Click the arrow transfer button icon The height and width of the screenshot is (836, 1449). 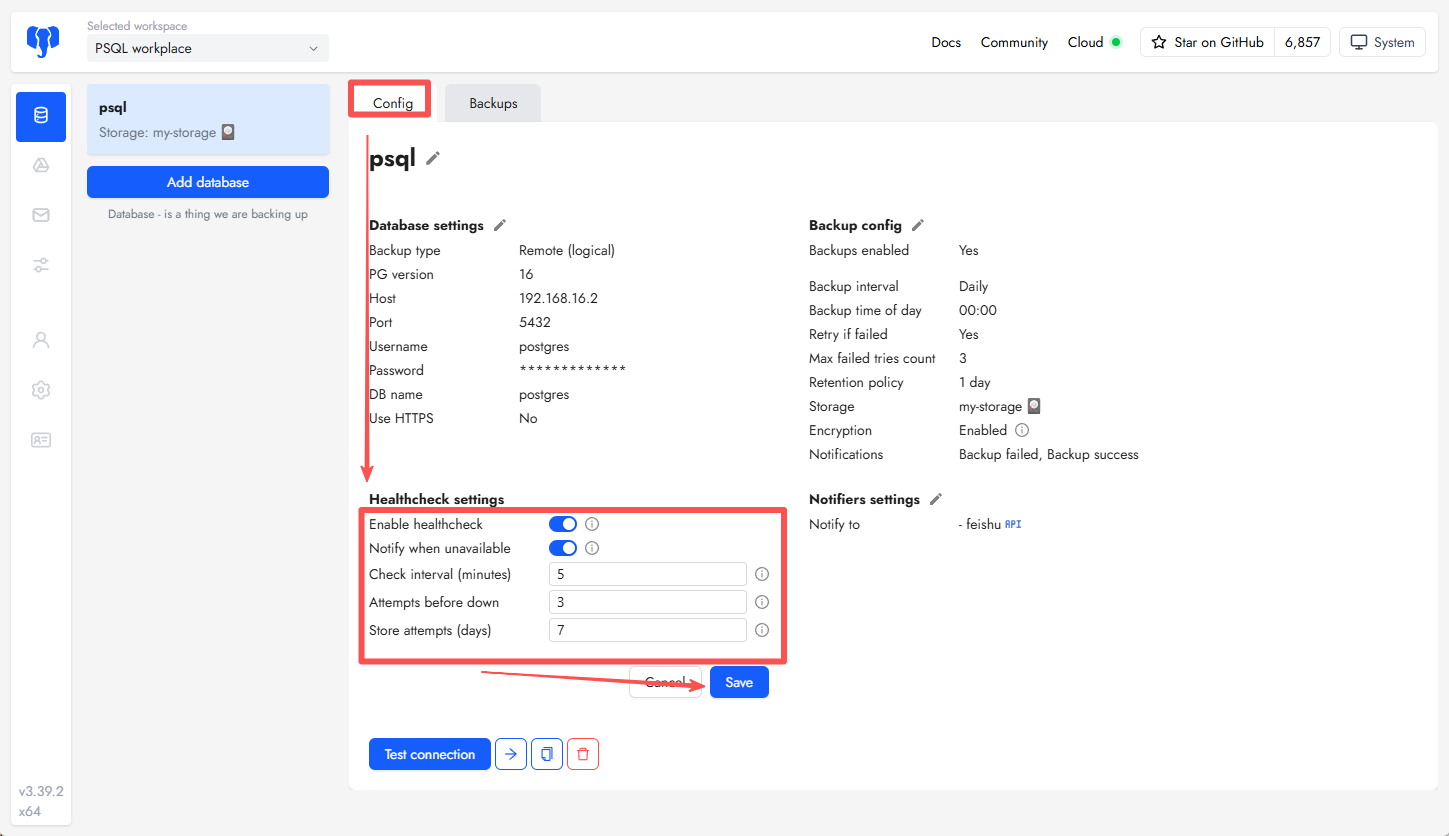[511, 754]
